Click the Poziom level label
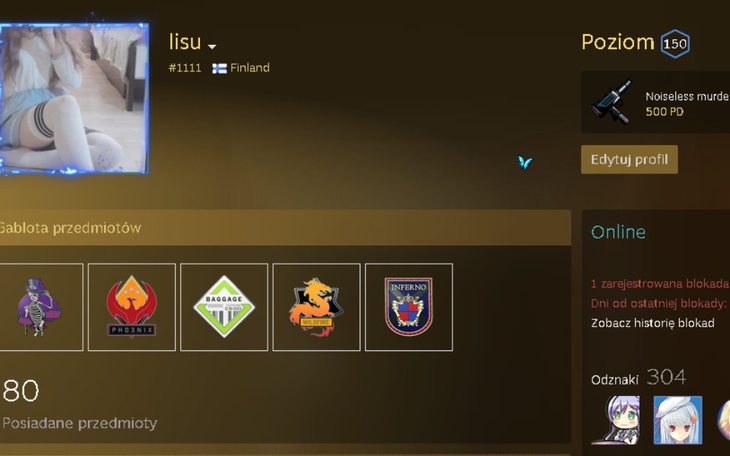730x456 pixels. click(x=618, y=42)
